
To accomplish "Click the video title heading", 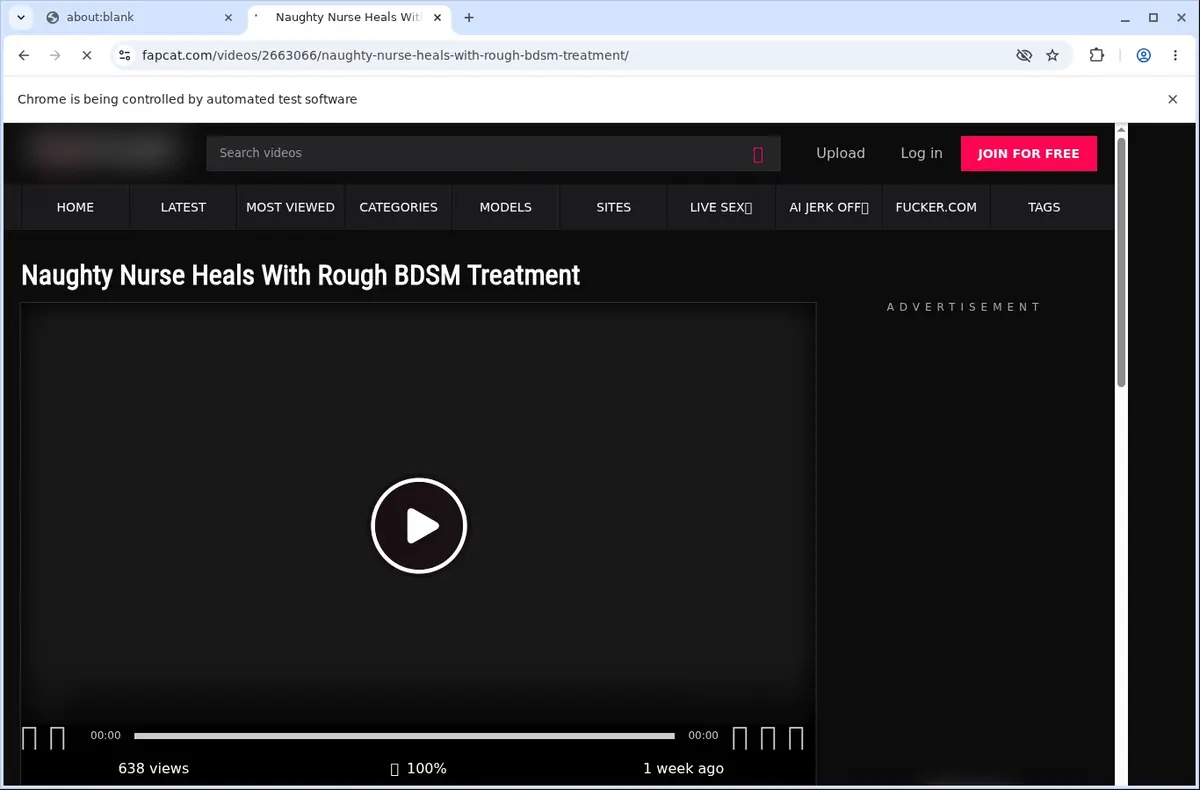I will 300,275.
